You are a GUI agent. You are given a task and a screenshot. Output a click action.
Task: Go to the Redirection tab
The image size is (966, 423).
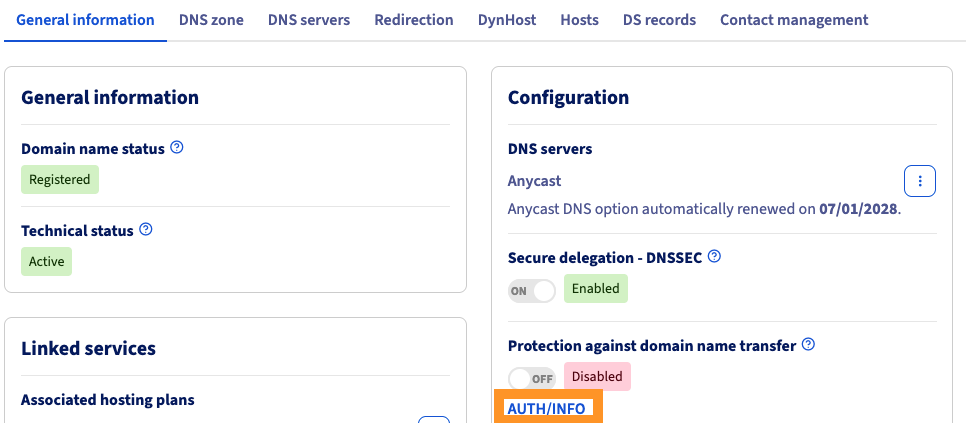(414, 20)
